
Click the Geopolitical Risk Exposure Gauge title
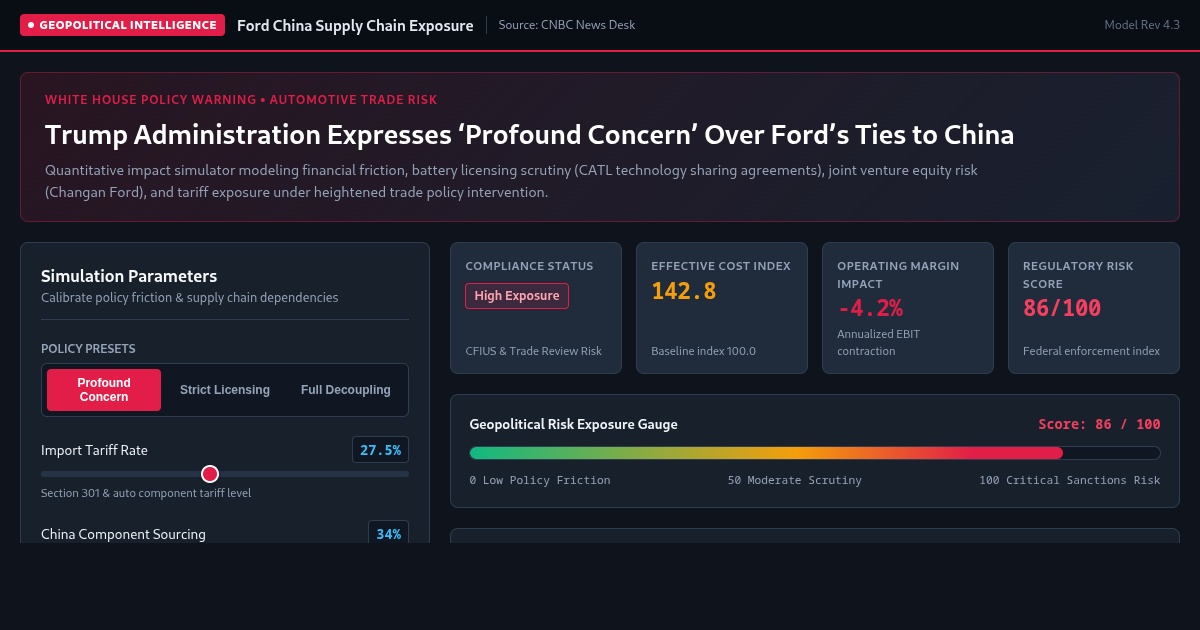point(573,424)
